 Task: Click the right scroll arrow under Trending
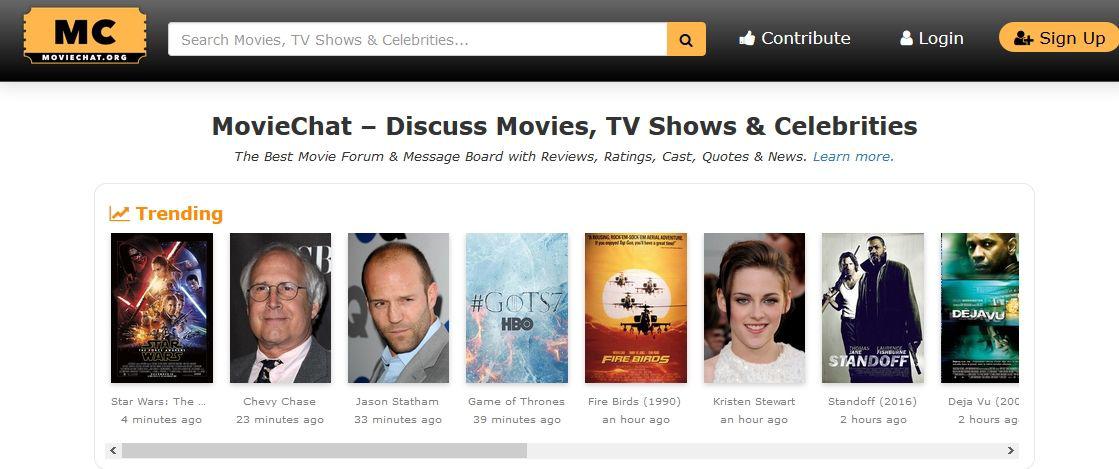[x=1011, y=450]
